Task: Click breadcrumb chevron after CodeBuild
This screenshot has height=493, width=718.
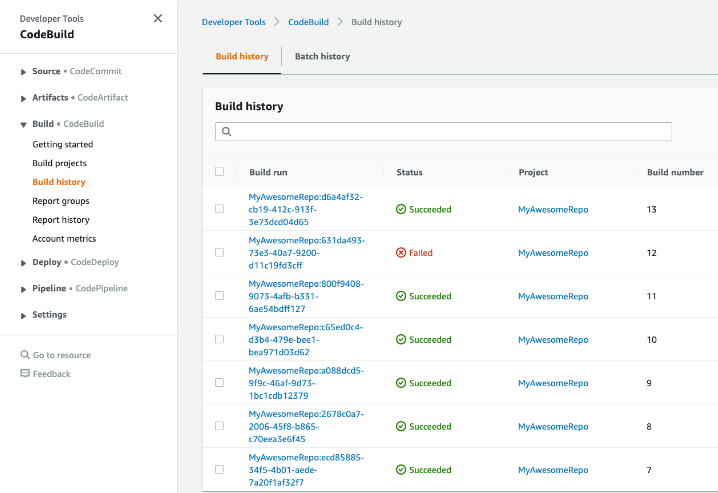Action: click(x=340, y=22)
